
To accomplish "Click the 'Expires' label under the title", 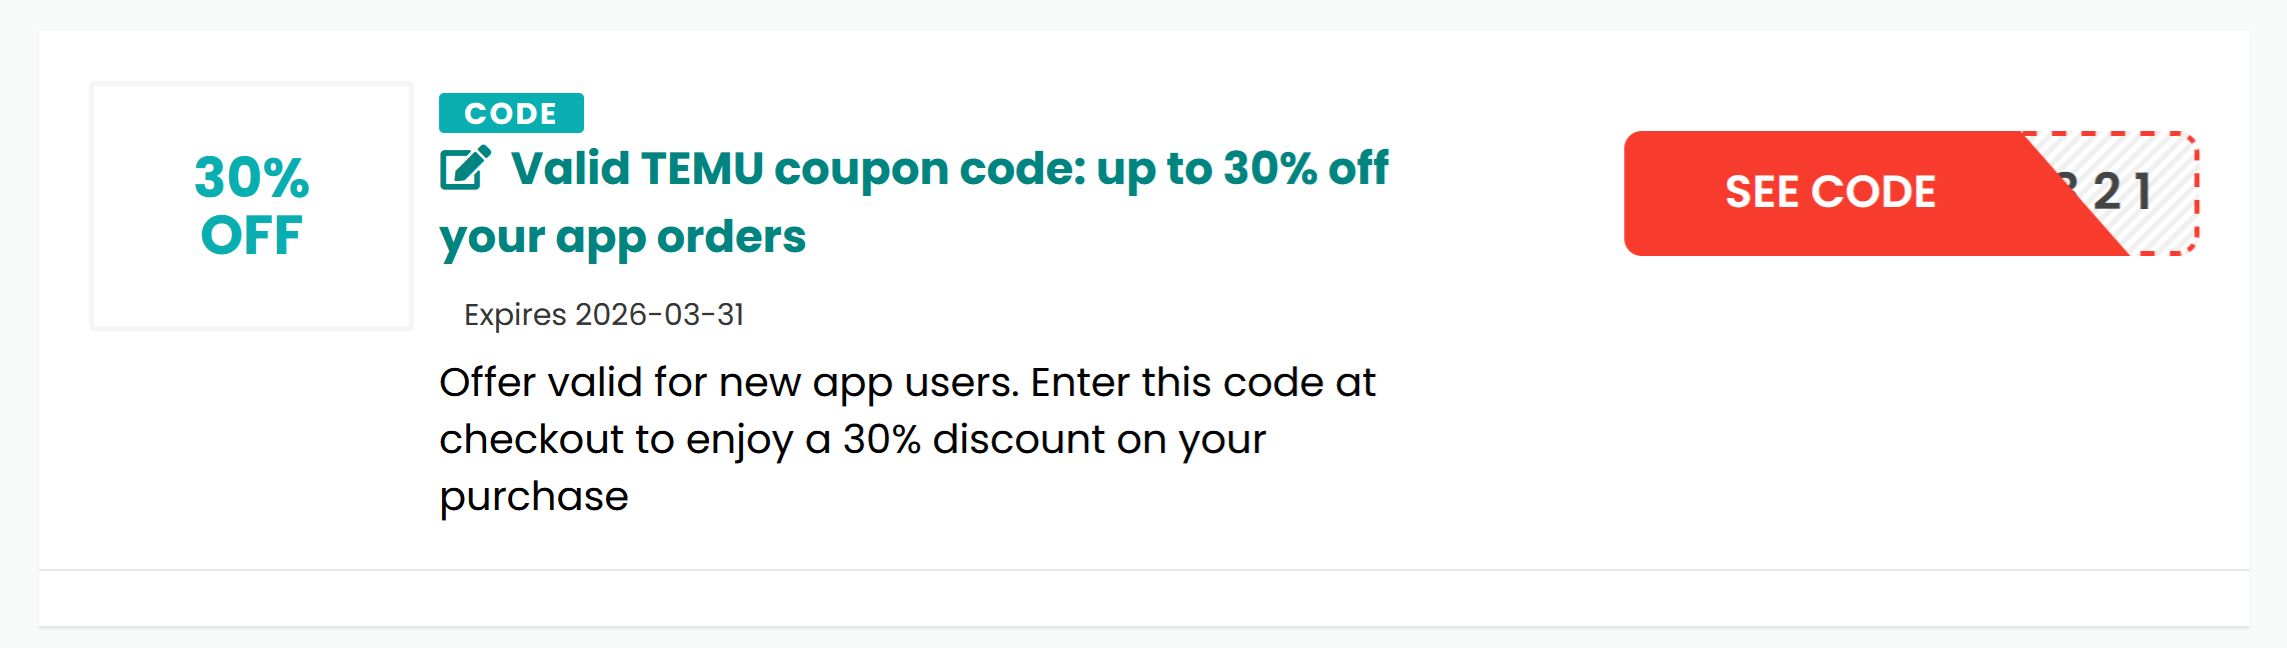I will click(515, 315).
